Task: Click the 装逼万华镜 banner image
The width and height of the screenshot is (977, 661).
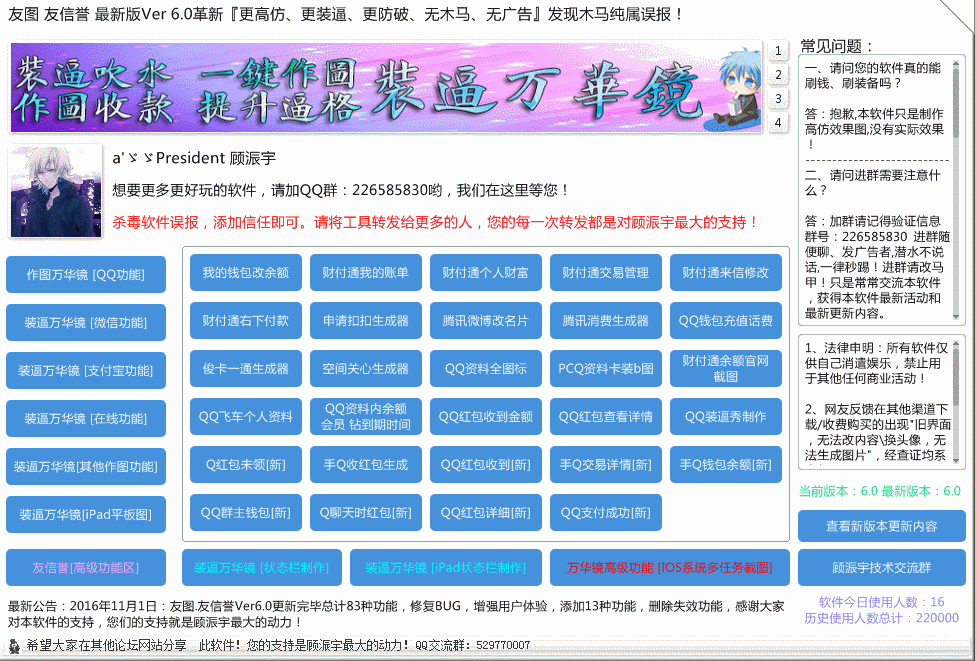Action: [386, 87]
